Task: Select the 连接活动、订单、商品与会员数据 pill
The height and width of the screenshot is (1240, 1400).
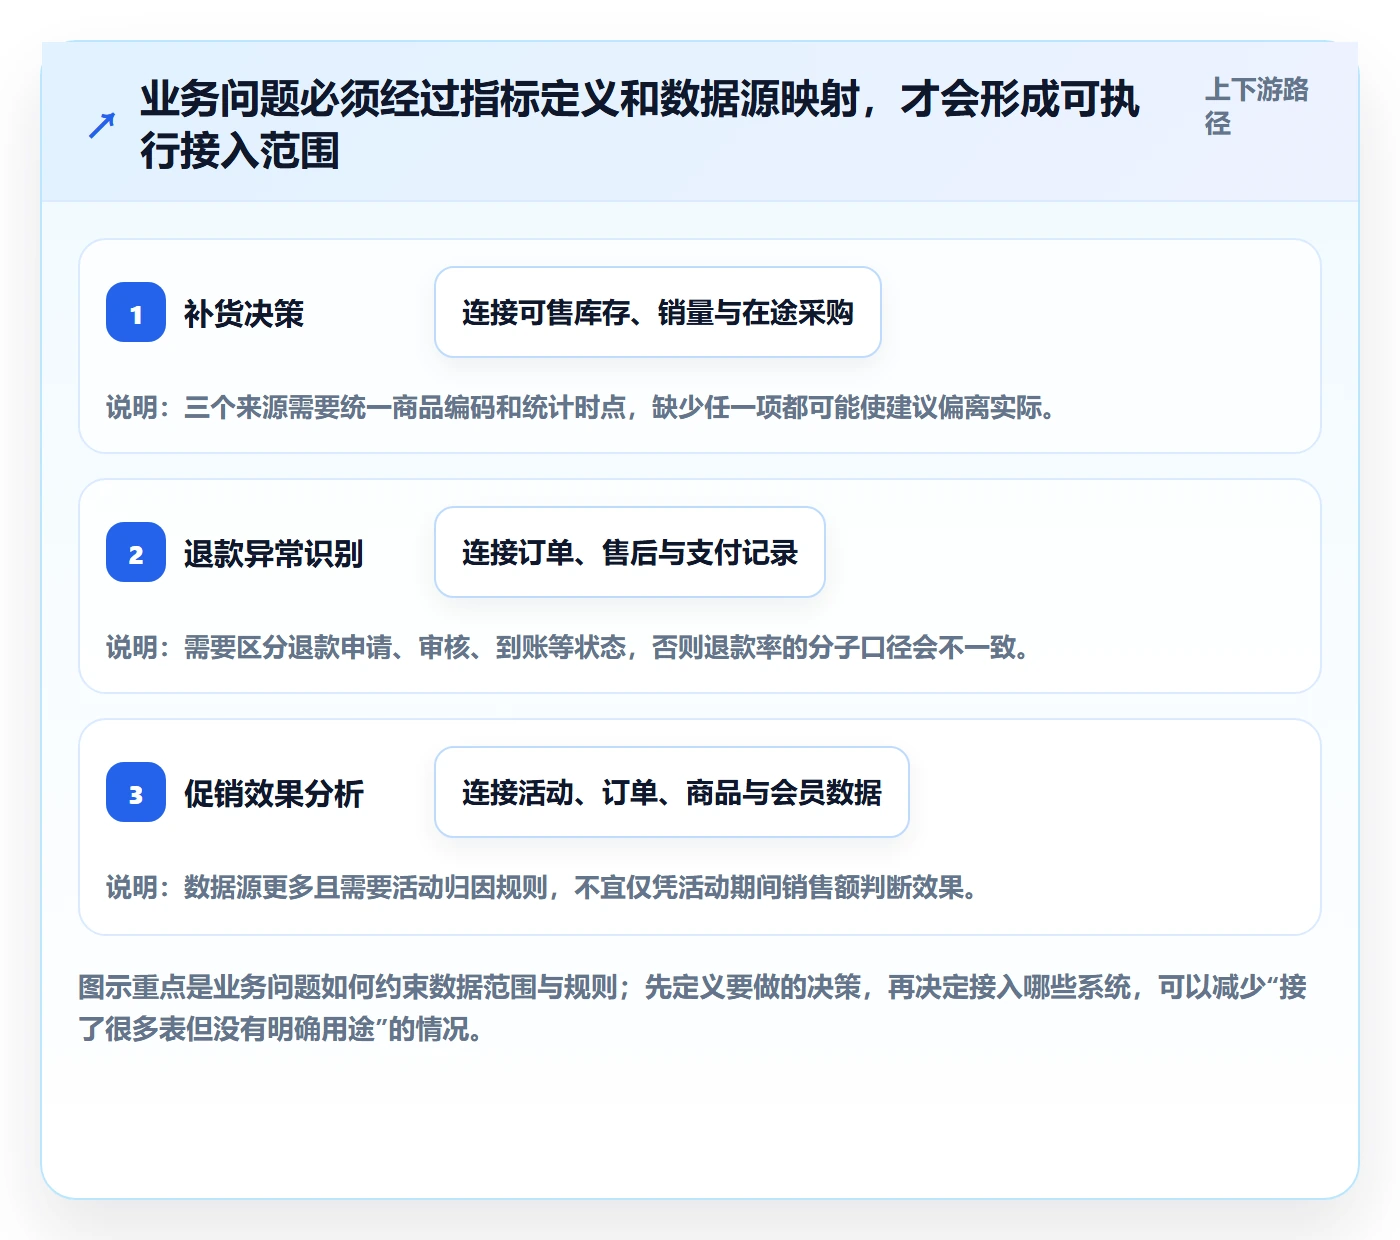Action: (x=672, y=792)
